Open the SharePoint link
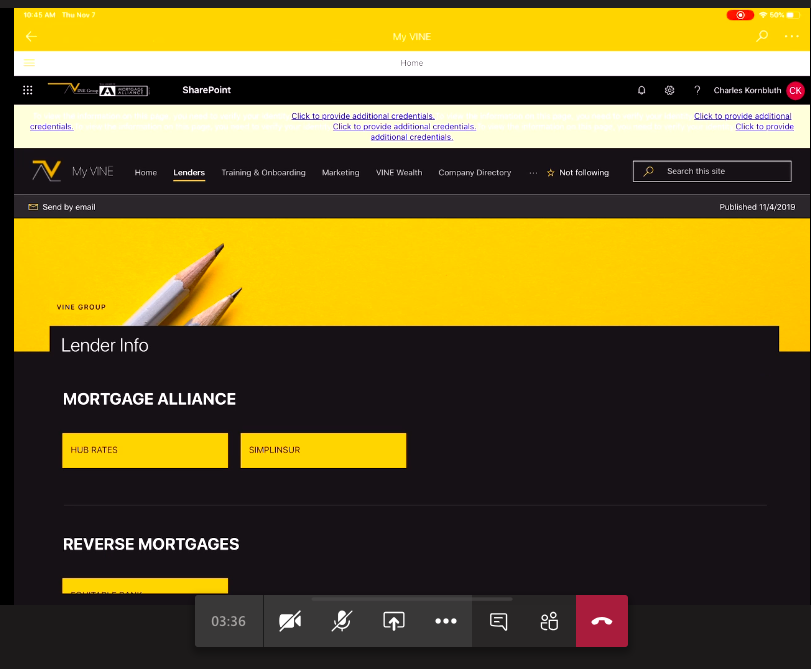Screen dimensions: 811x669 point(206,90)
